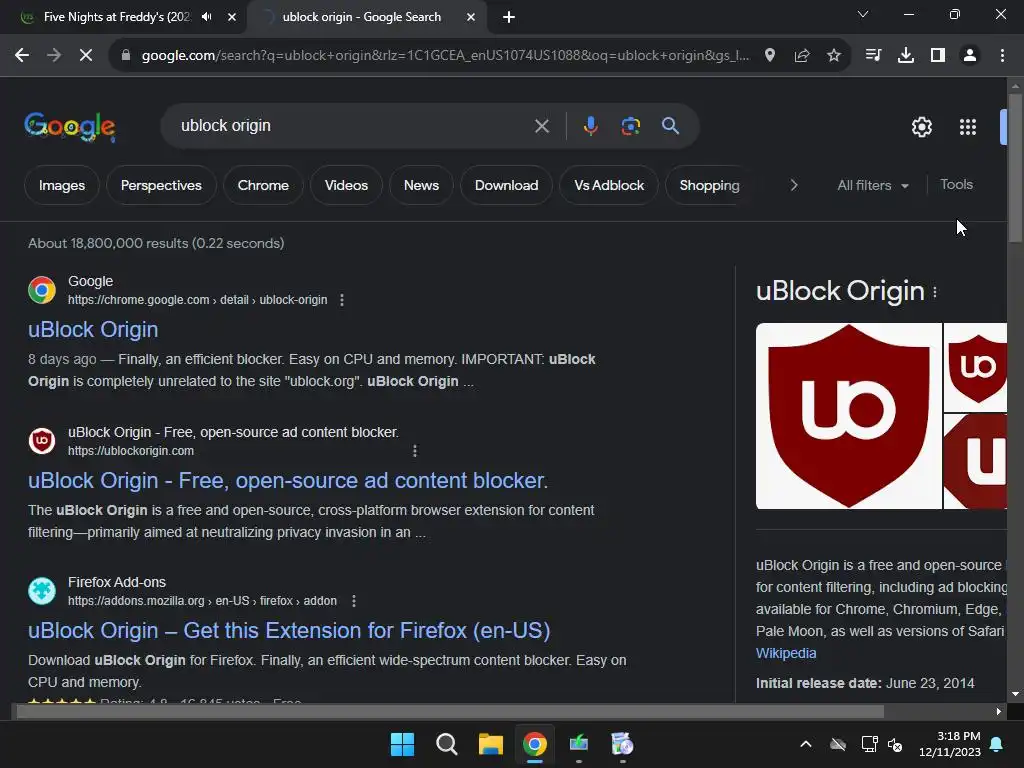
Task: Click the address bar URL
Action: pos(445,56)
